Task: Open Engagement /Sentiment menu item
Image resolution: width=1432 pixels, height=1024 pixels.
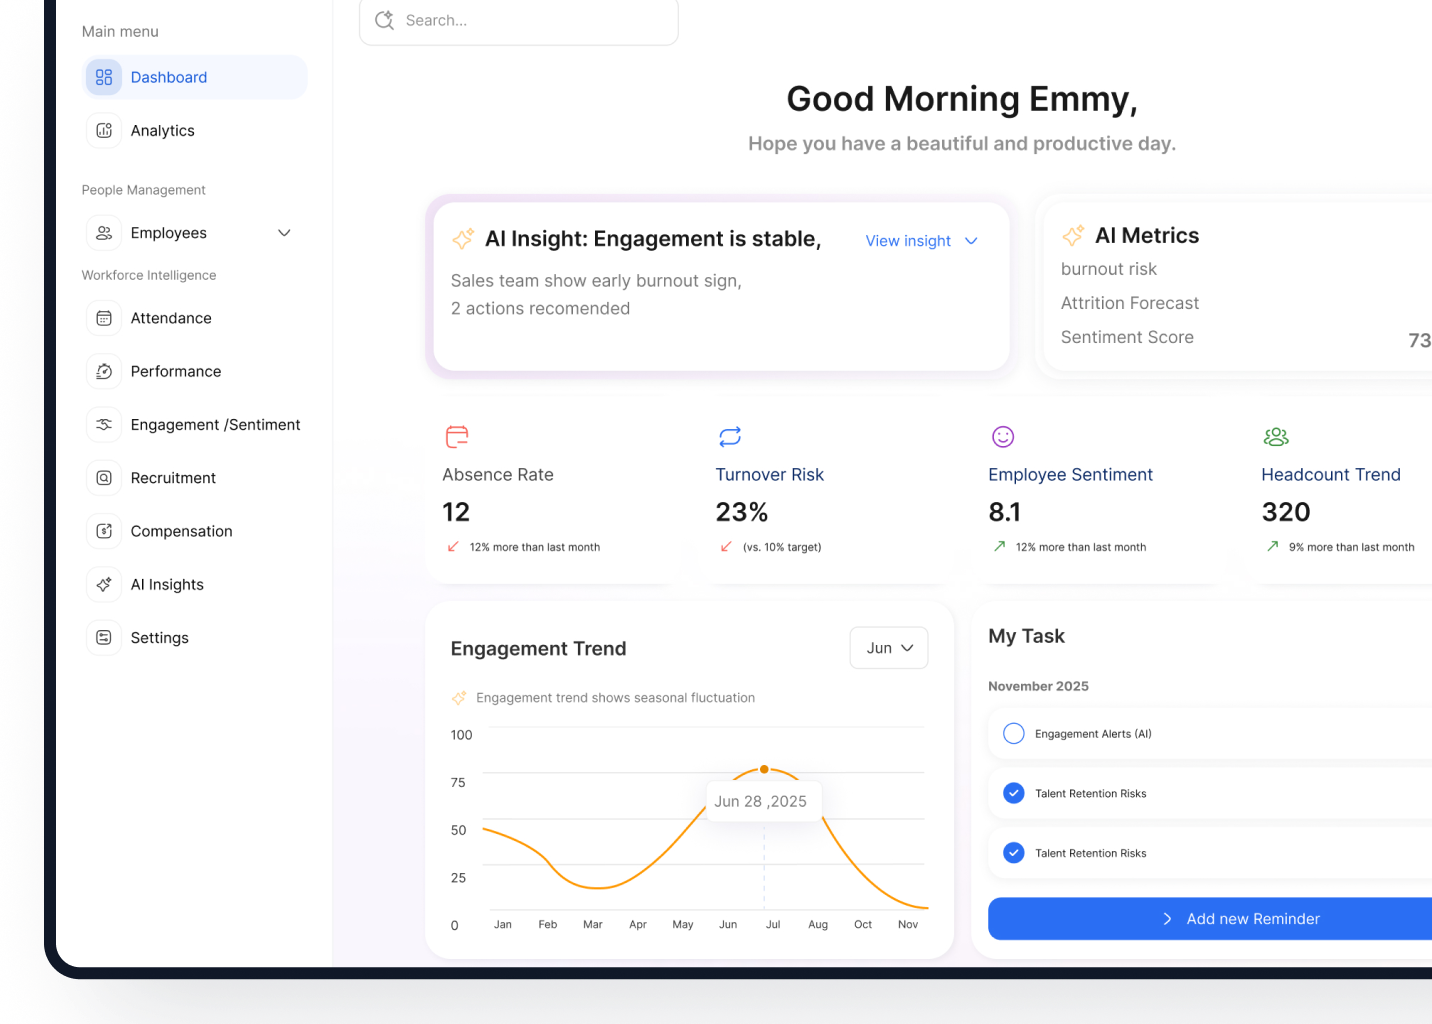Action: click(215, 425)
